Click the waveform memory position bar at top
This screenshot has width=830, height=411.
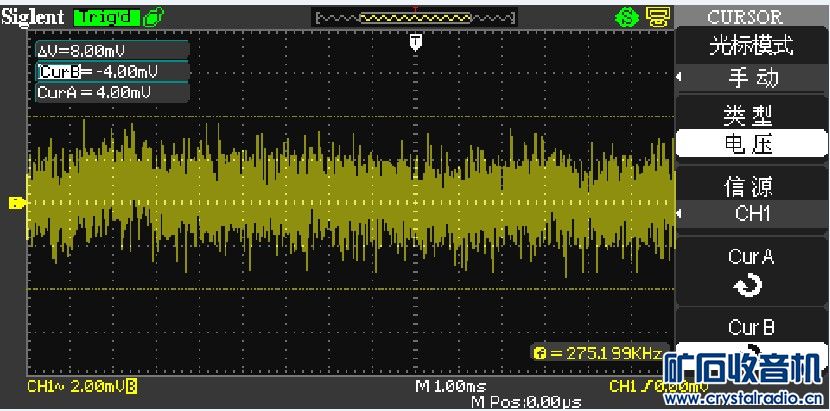coord(416,17)
